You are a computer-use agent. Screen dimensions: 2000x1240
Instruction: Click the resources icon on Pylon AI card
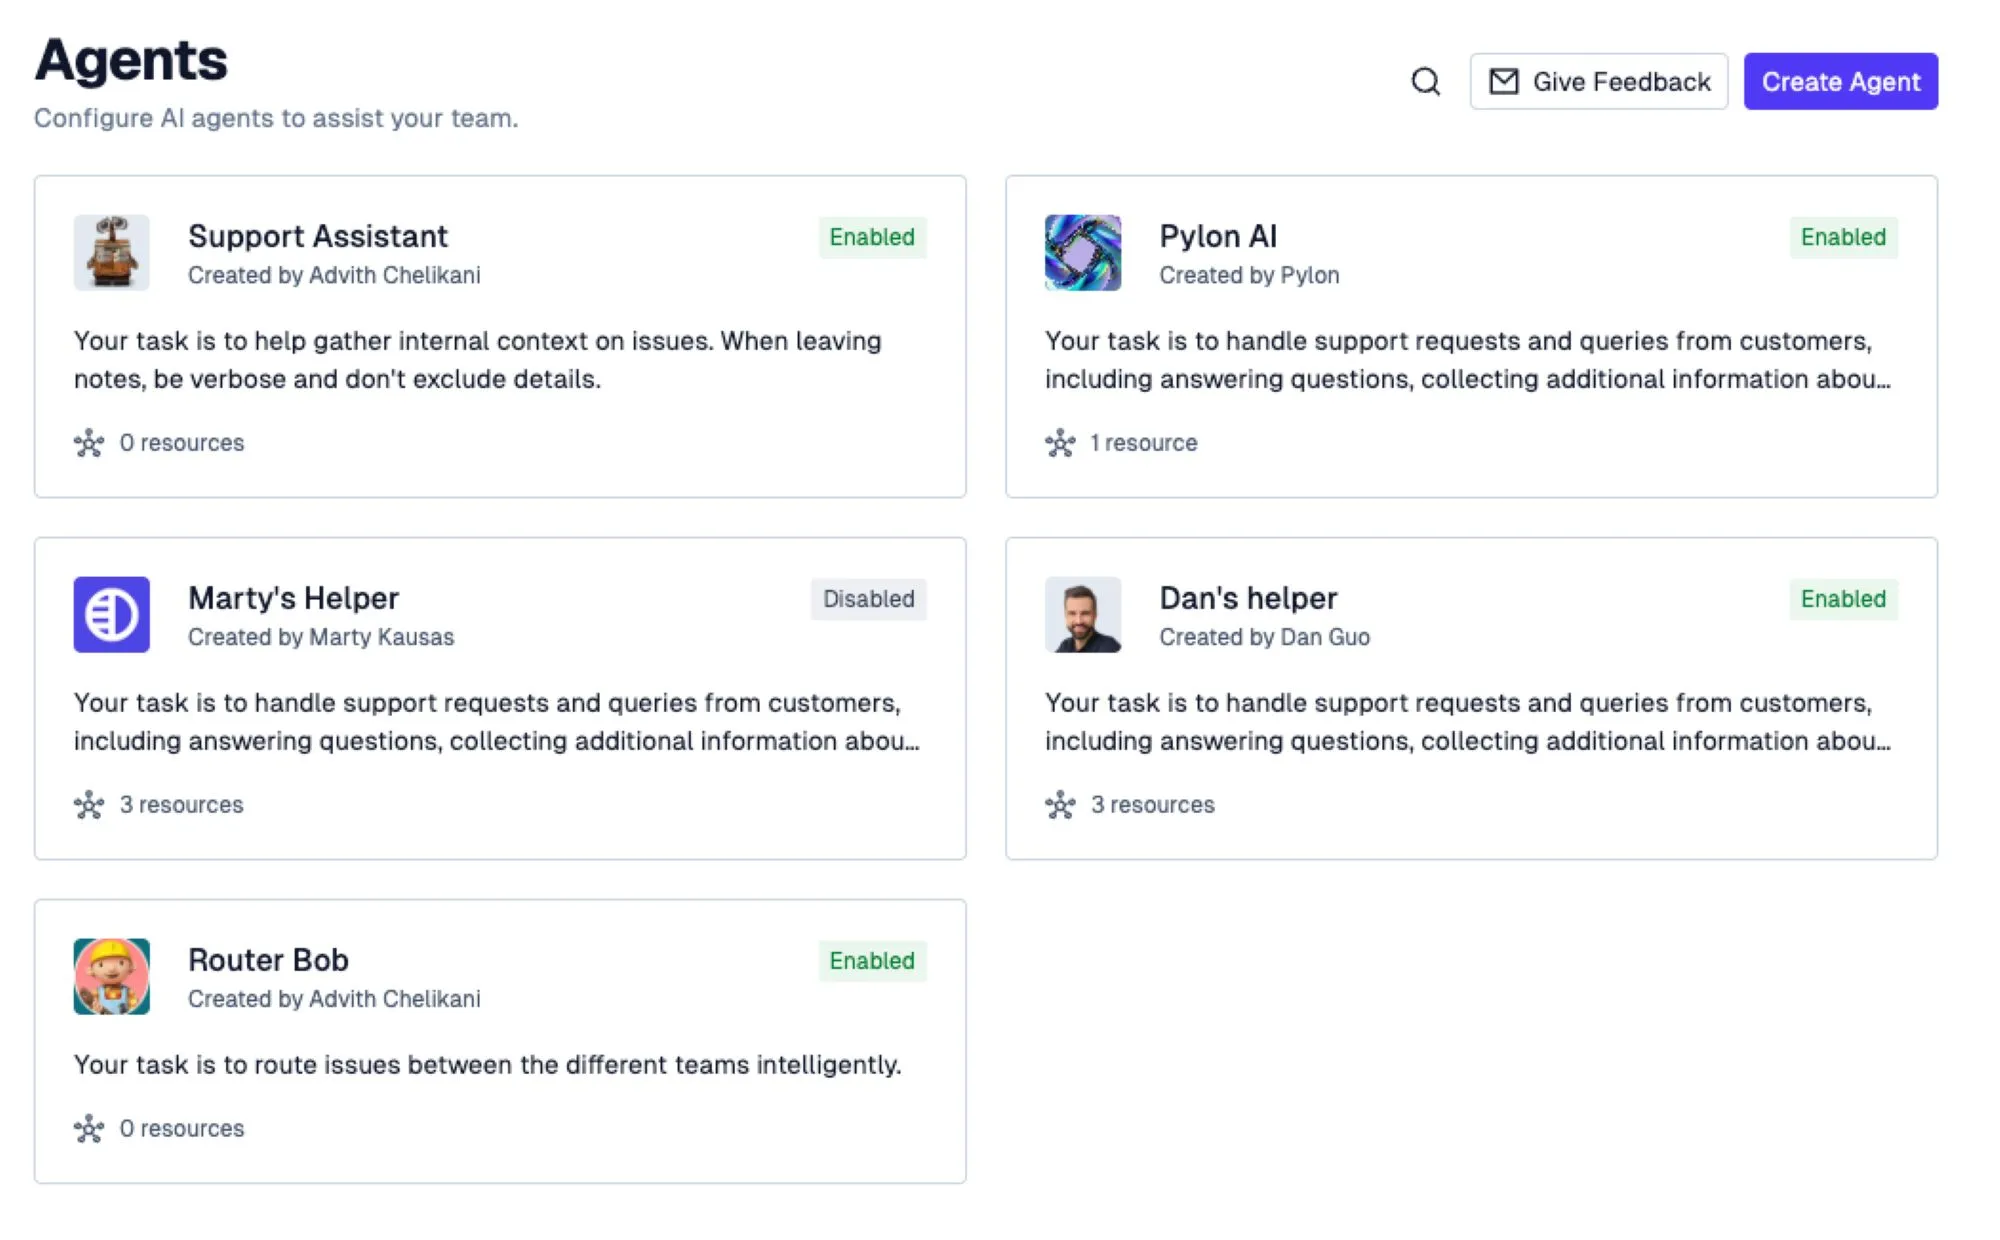click(x=1060, y=443)
